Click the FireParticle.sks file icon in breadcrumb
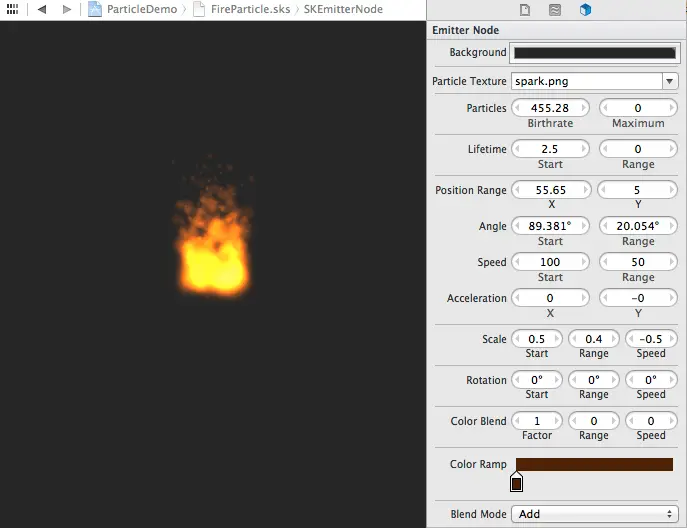This screenshot has width=687, height=528. (x=199, y=9)
